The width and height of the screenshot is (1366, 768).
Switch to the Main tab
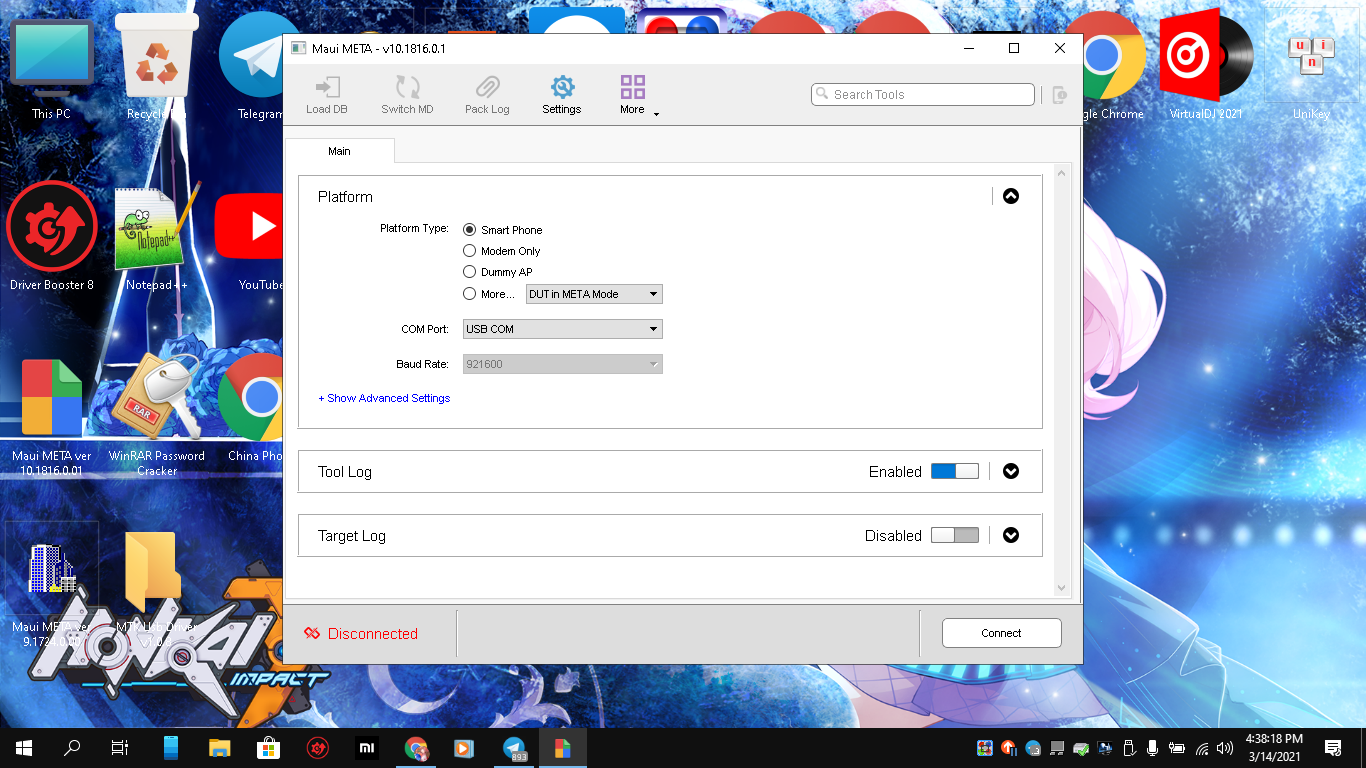point(340,151)
